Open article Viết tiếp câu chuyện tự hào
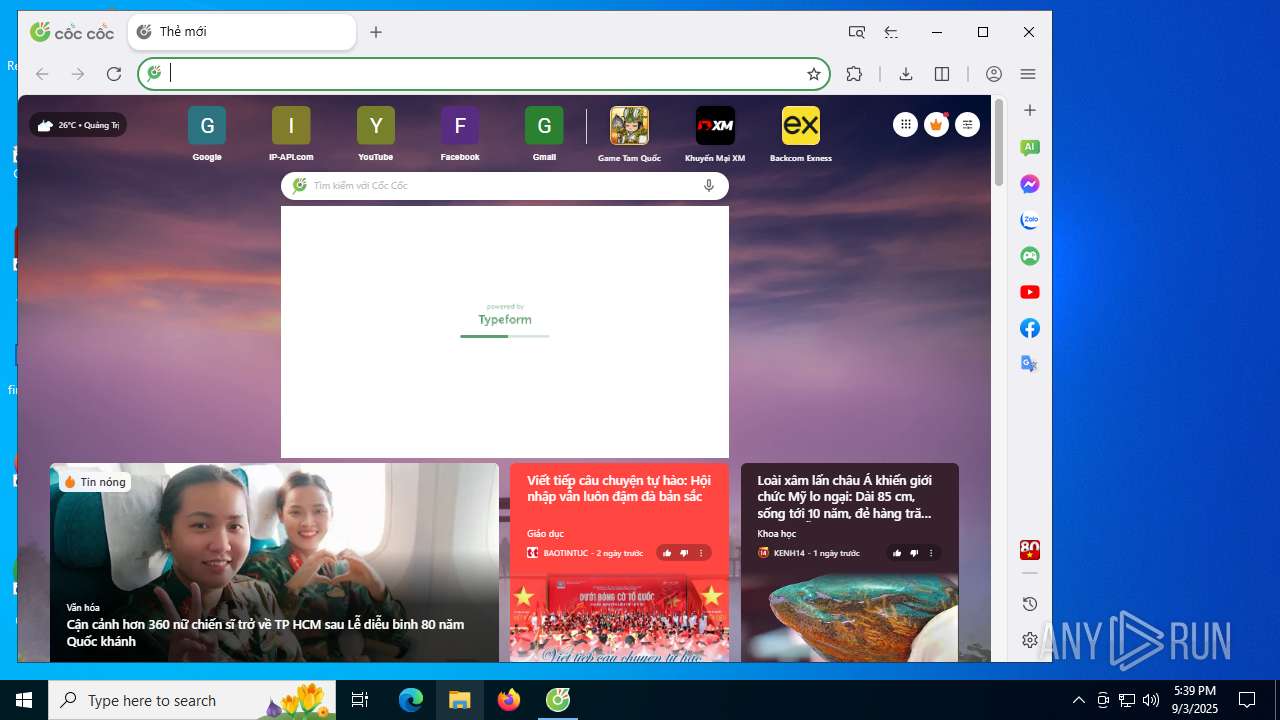This screenshot has width=1280, height=720. pyautogui.click(x=619, y=489)
